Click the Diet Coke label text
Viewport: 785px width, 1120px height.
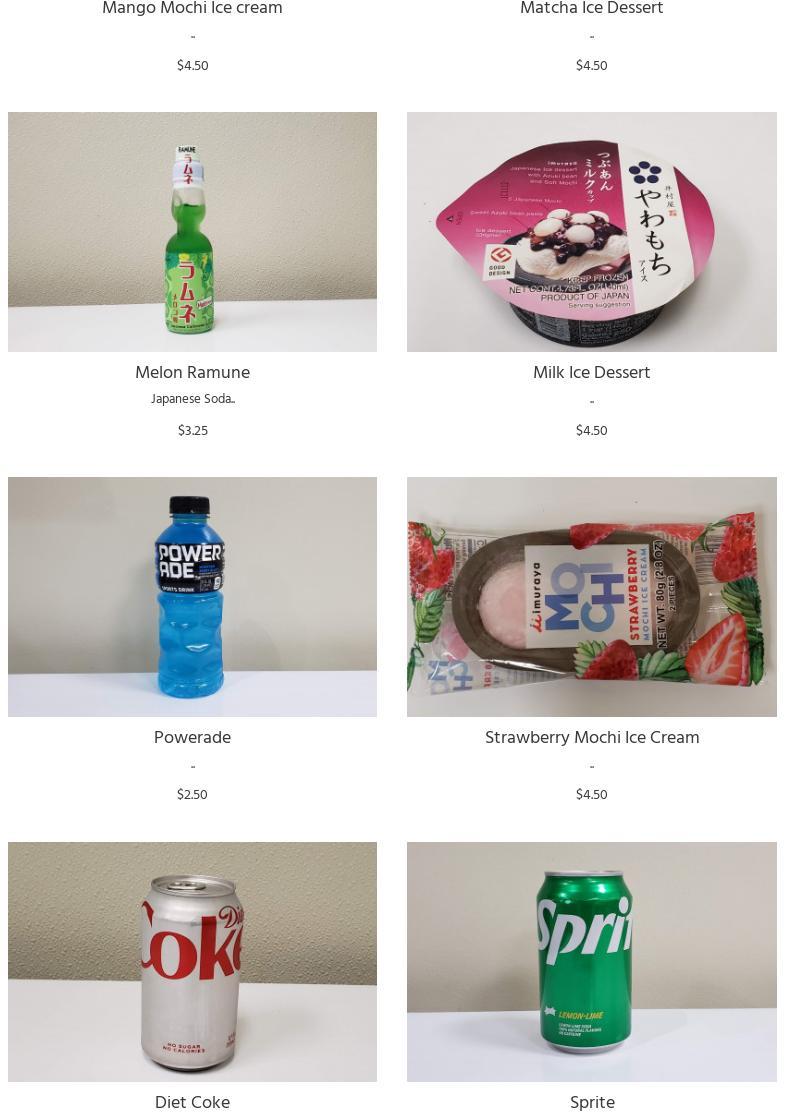[192, 1102]
